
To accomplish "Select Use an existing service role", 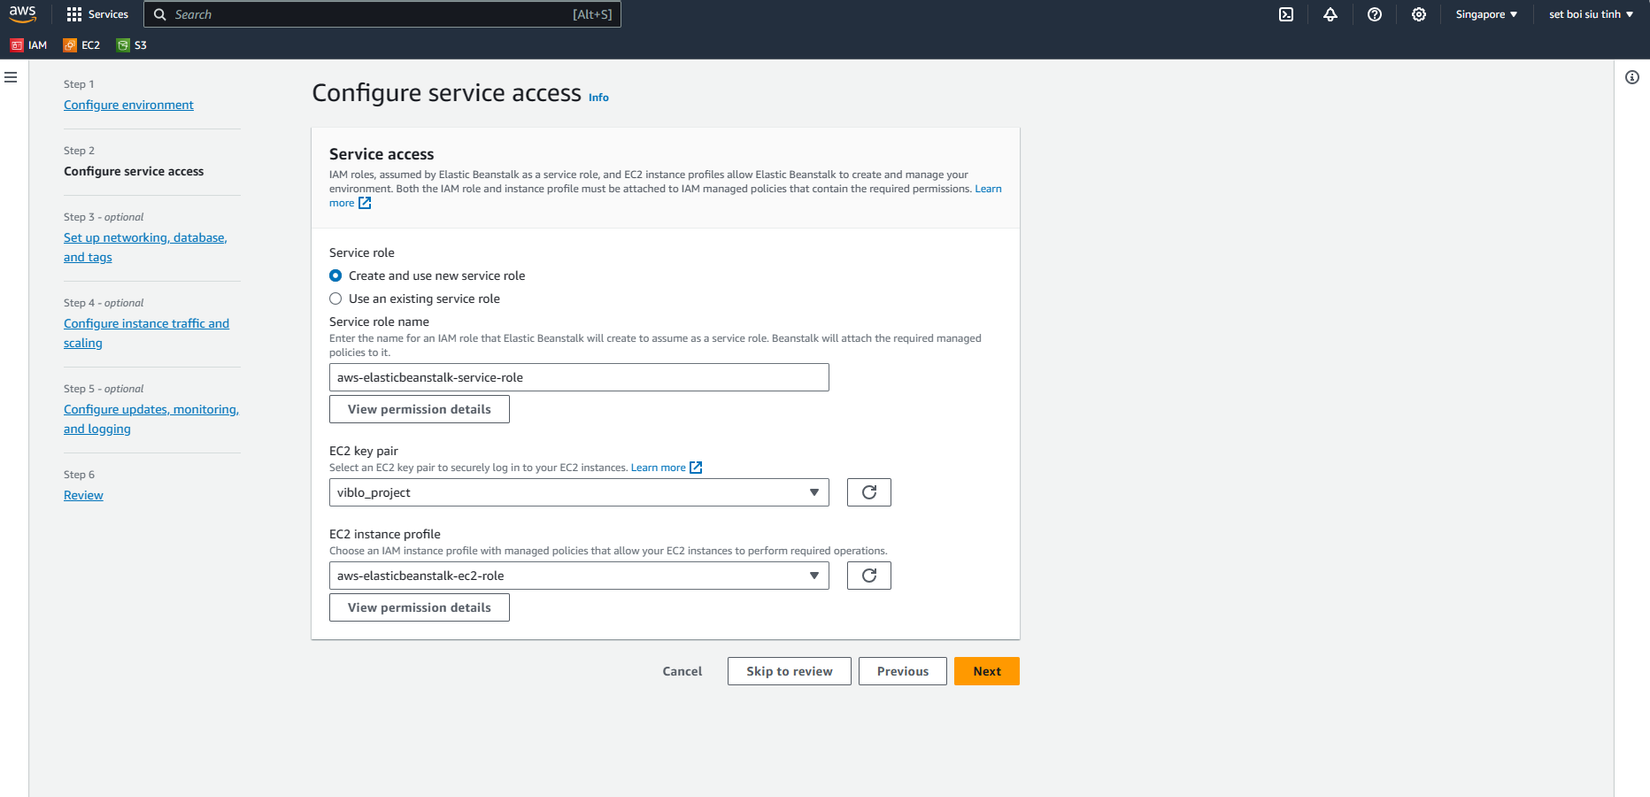I will pos(336,299).
